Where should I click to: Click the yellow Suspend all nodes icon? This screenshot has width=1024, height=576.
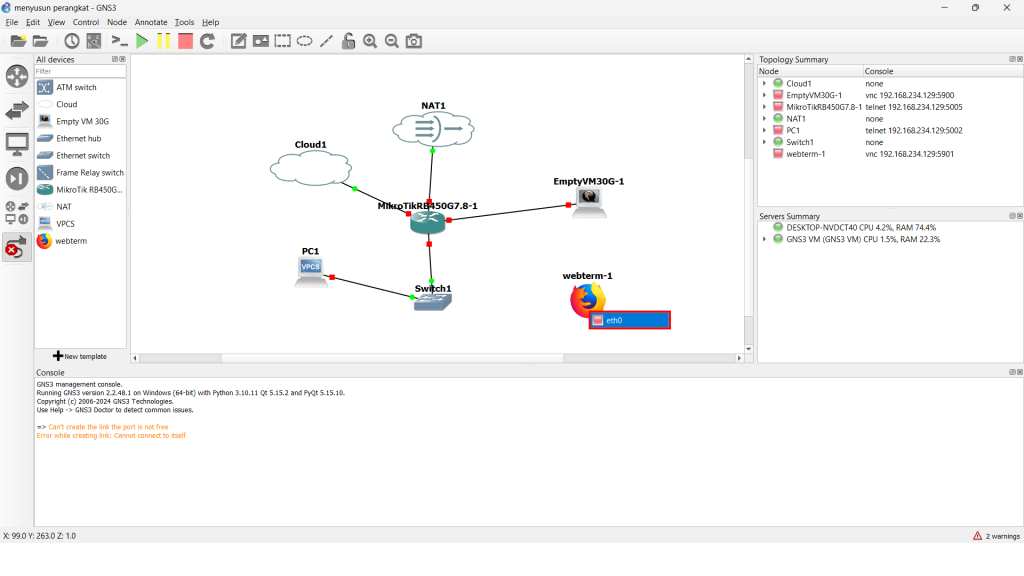pyautogui.click(x=163, y=41)
